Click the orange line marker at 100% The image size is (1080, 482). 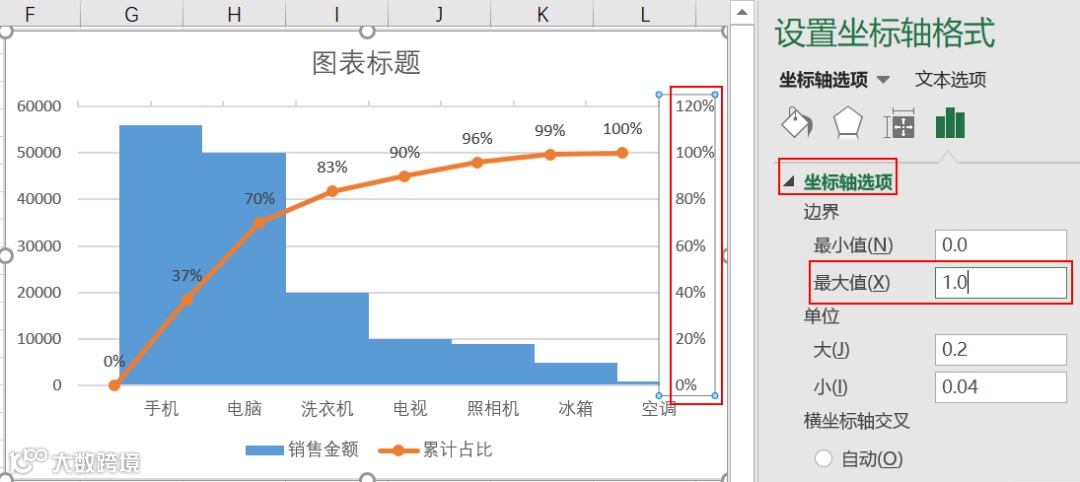tap(622, 153)
